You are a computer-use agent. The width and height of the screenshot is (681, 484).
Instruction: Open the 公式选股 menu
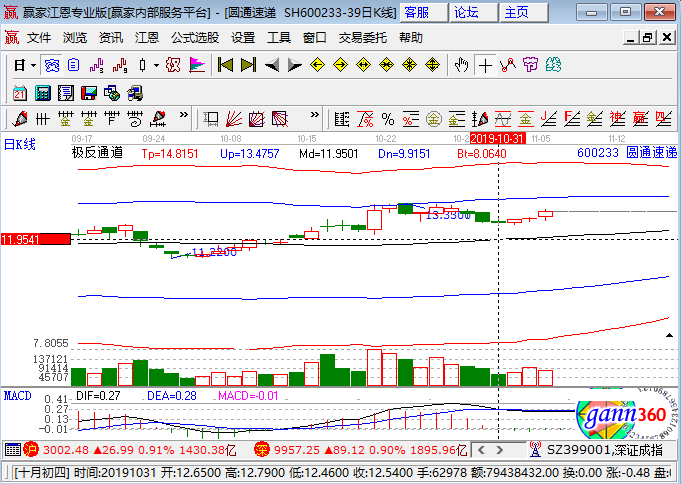click(x=195, y=38)
